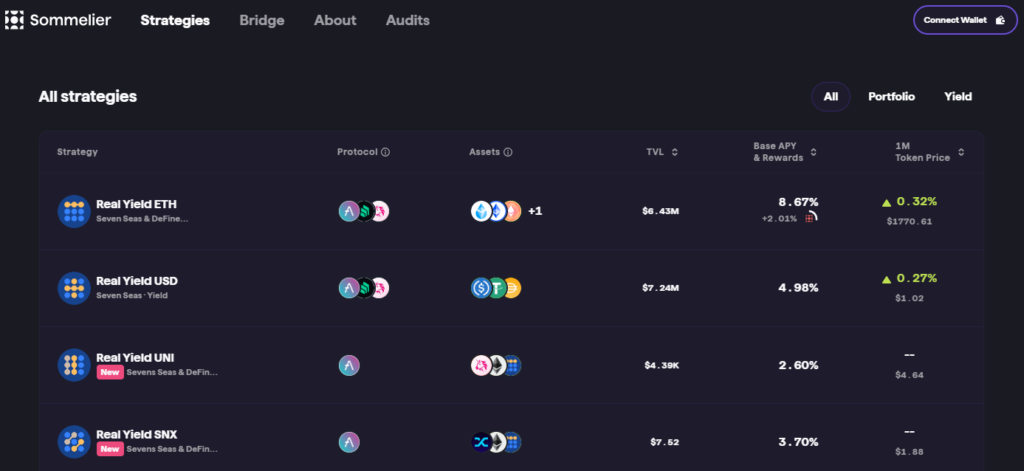Open the Audits nav tab

pos(407,20)
